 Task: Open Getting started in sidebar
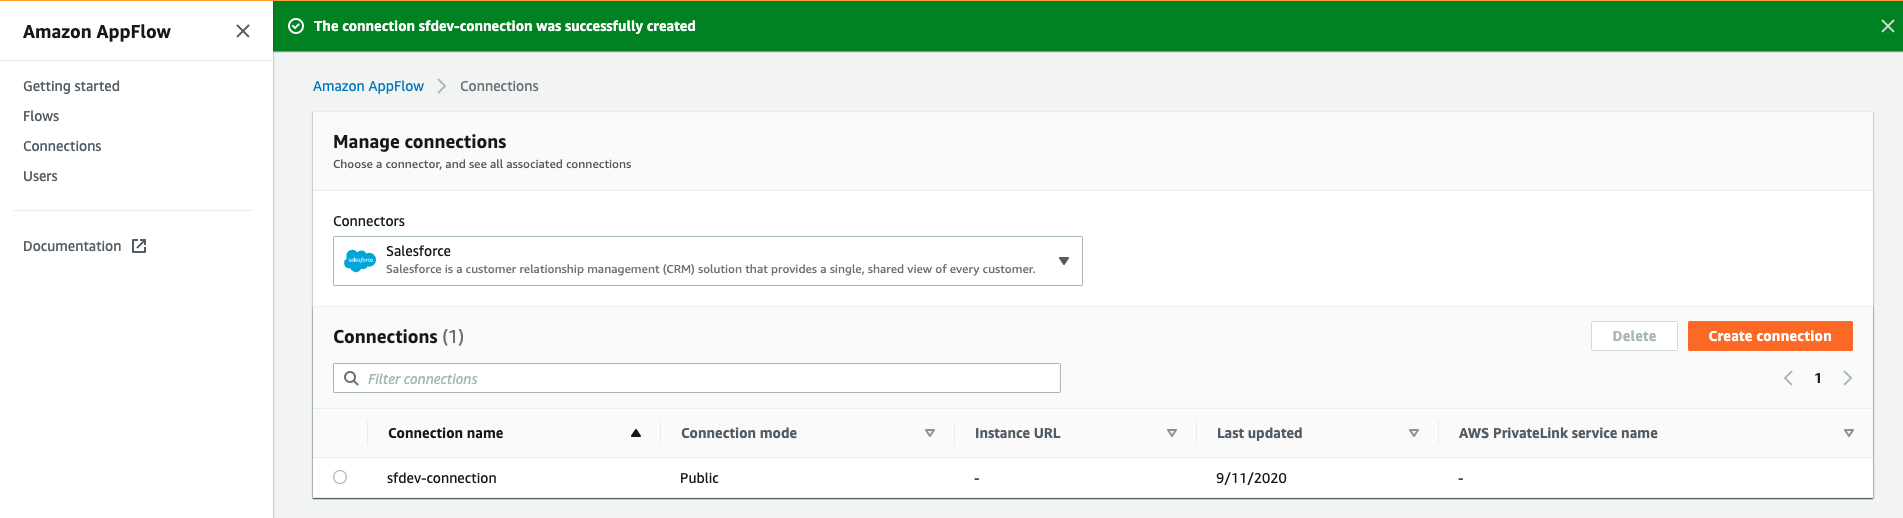pos(71,86)
